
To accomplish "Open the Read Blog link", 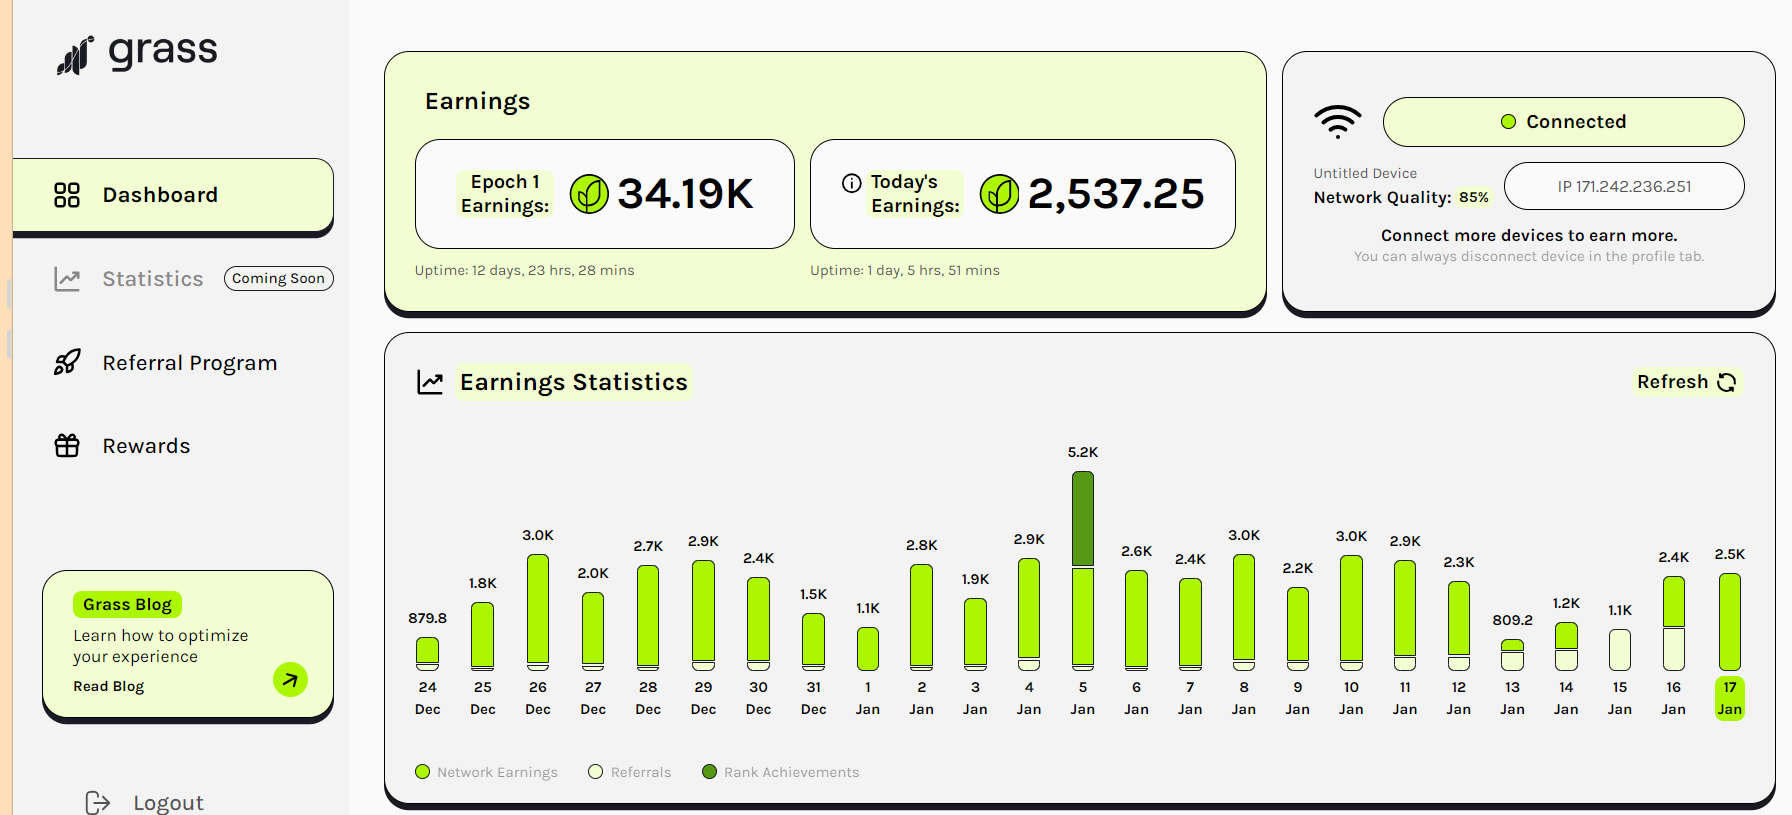I will tap(109, 686).
